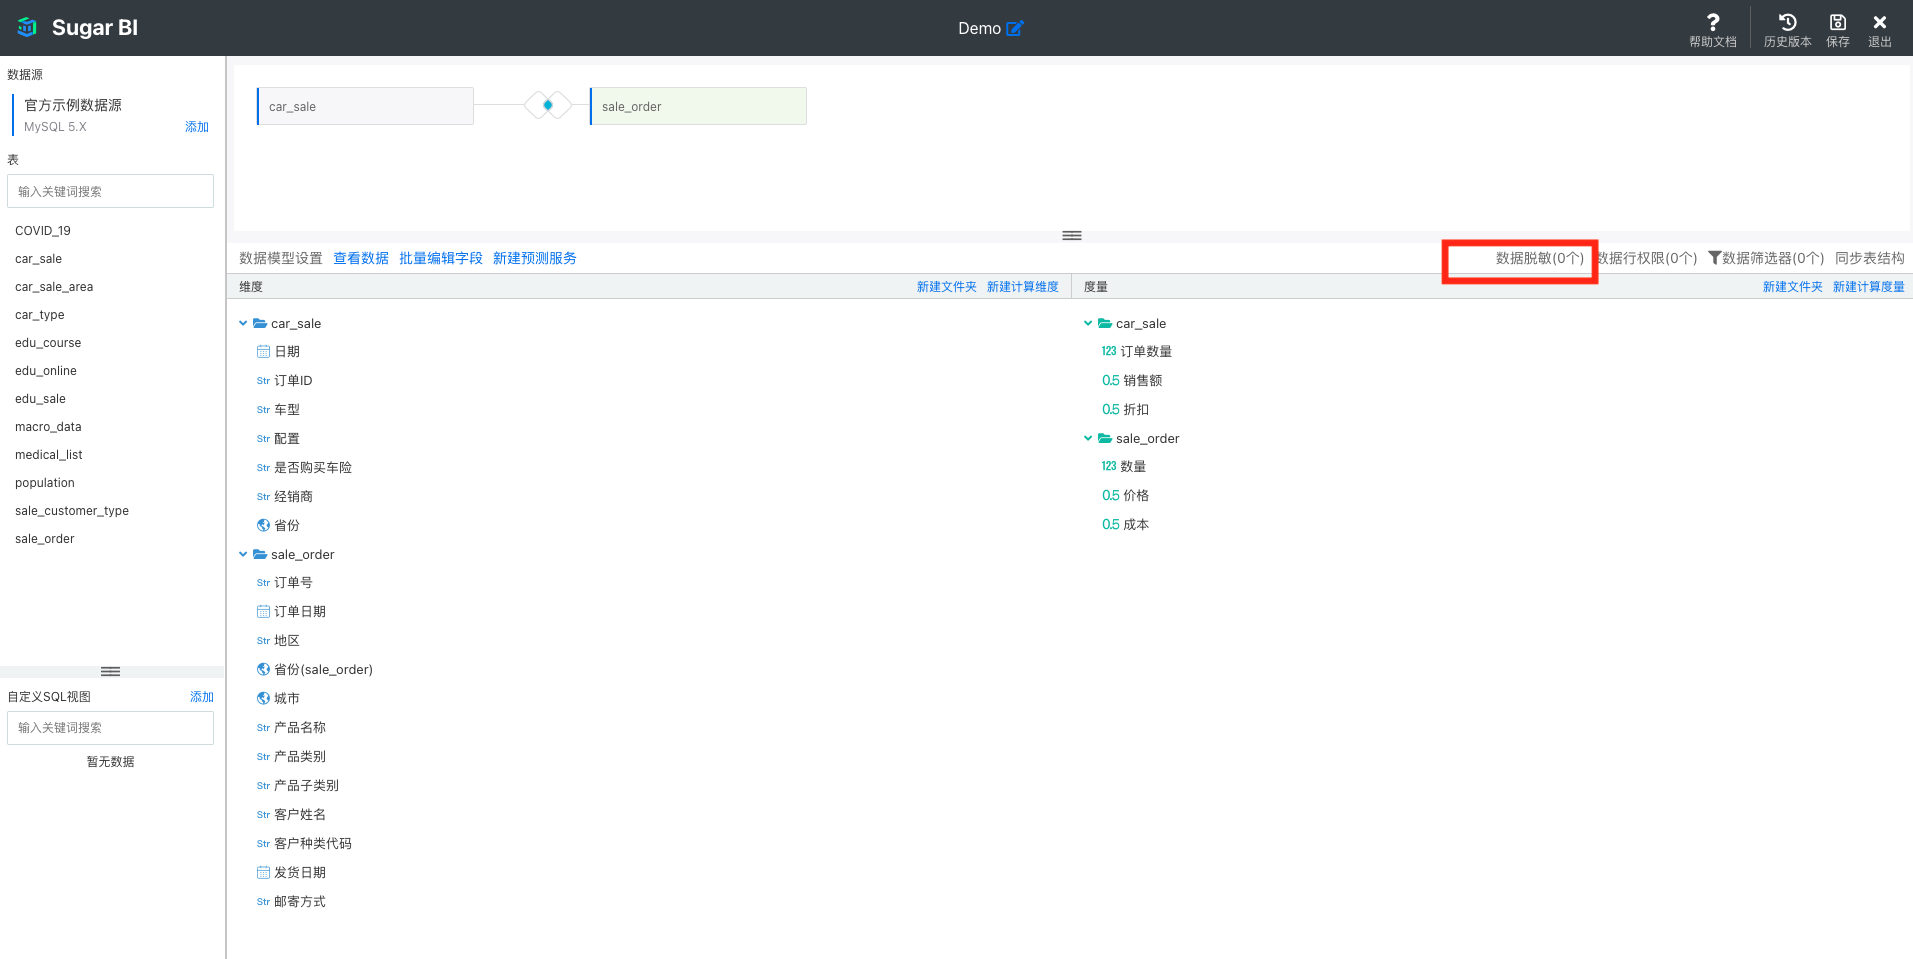Click the calendar icon beside 发货日期
Viewport: 1913px width, 959px height.
tap(263, 872)
